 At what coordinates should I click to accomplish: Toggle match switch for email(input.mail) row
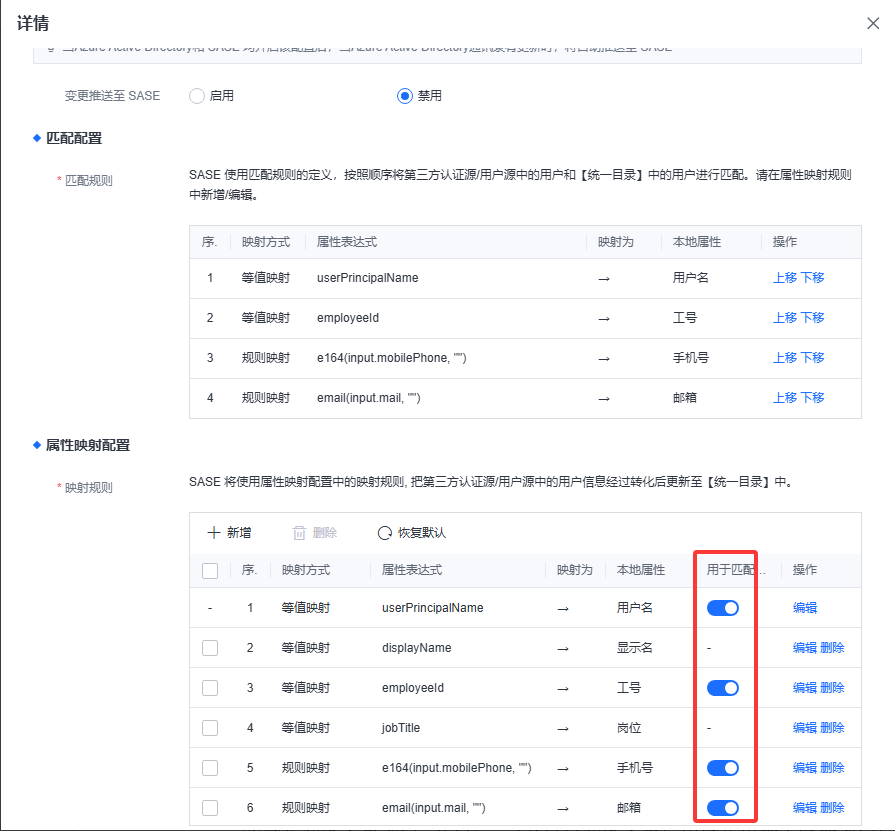coord(723,808)
